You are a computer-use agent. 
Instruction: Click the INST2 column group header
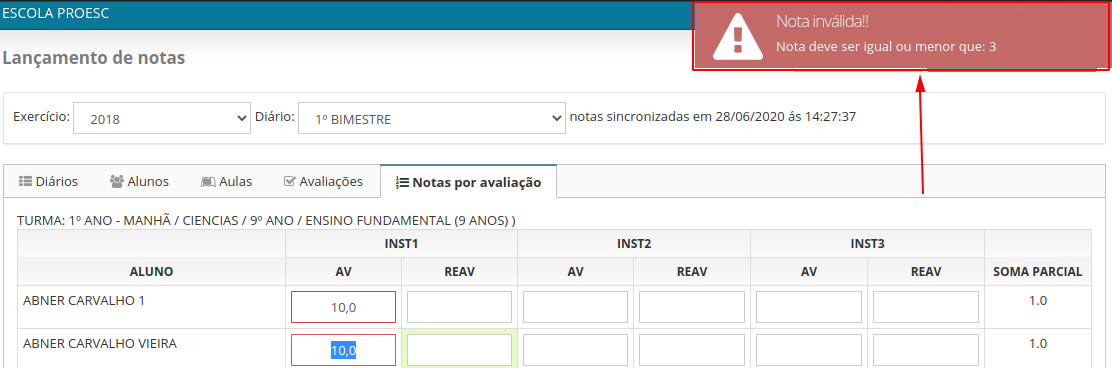point(634,244)
